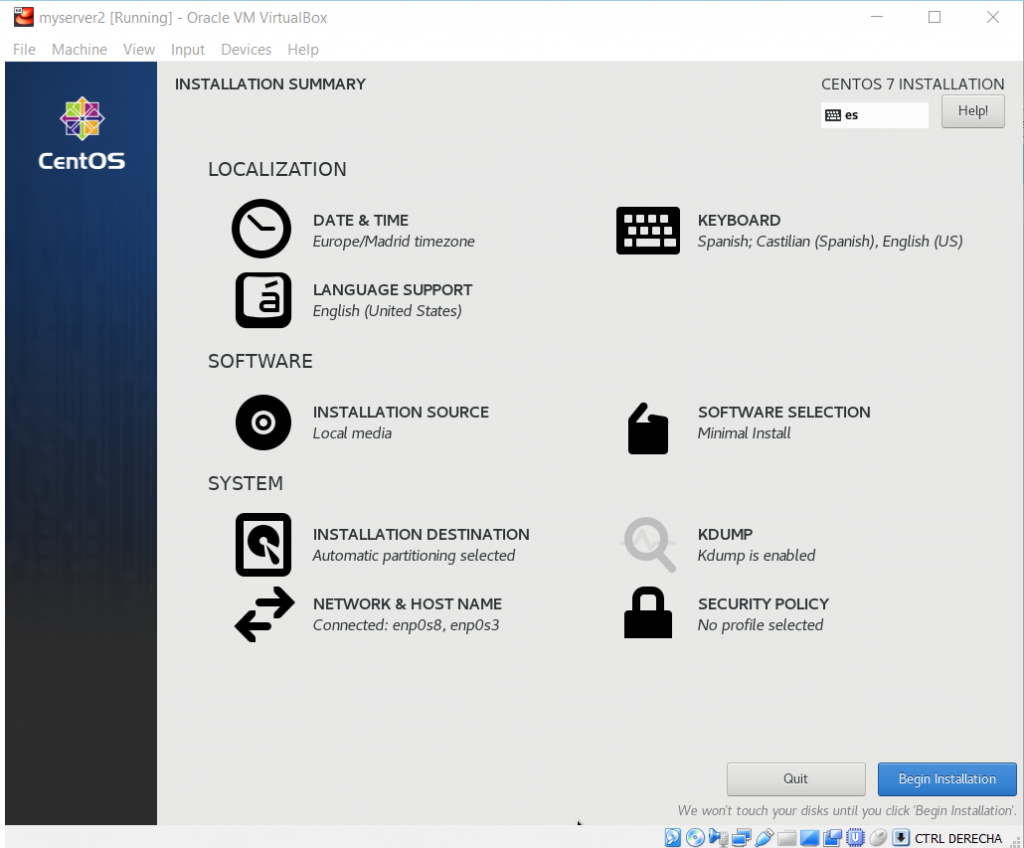1024x848 pixels.
Task: Maximize the myserver2 VirtualBox window
Action: (x=935, y=17)
